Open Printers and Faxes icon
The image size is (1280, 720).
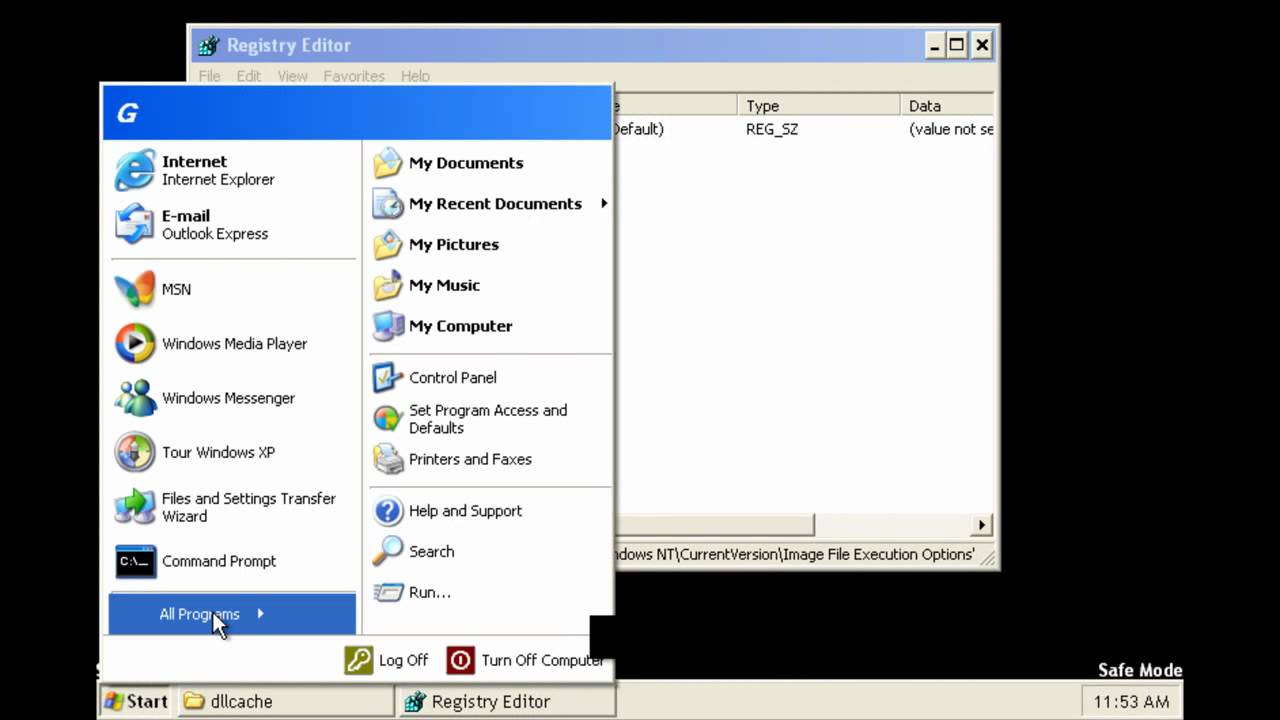pos(388,460)
